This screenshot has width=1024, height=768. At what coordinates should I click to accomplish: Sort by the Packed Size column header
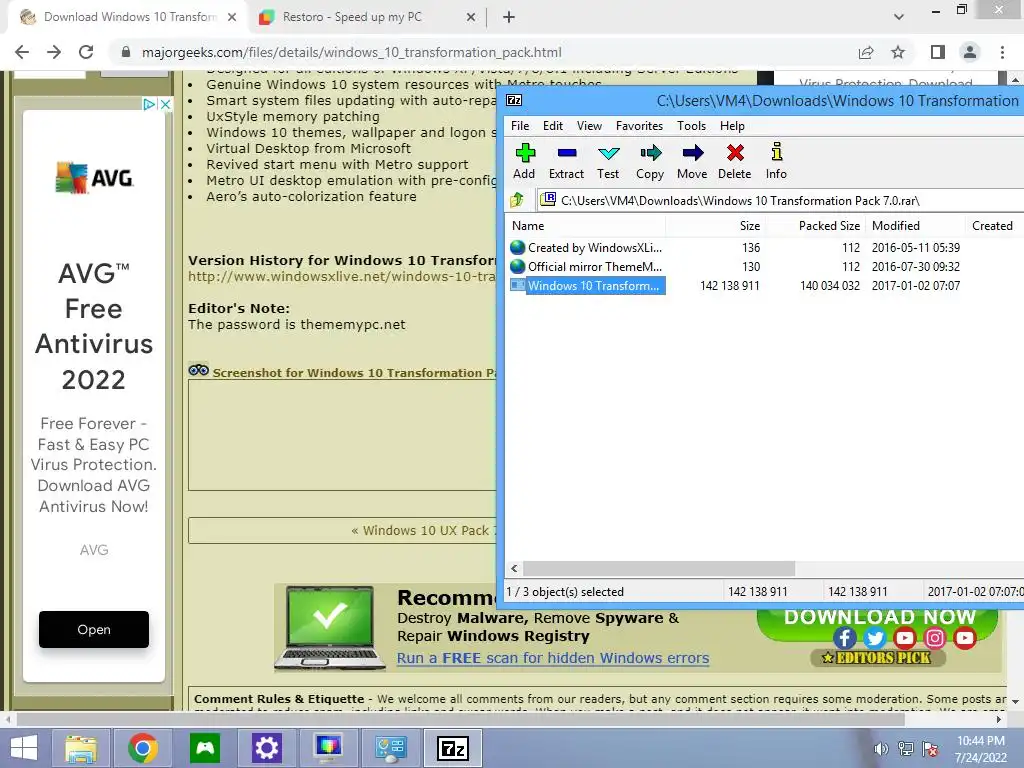point(816,226)
